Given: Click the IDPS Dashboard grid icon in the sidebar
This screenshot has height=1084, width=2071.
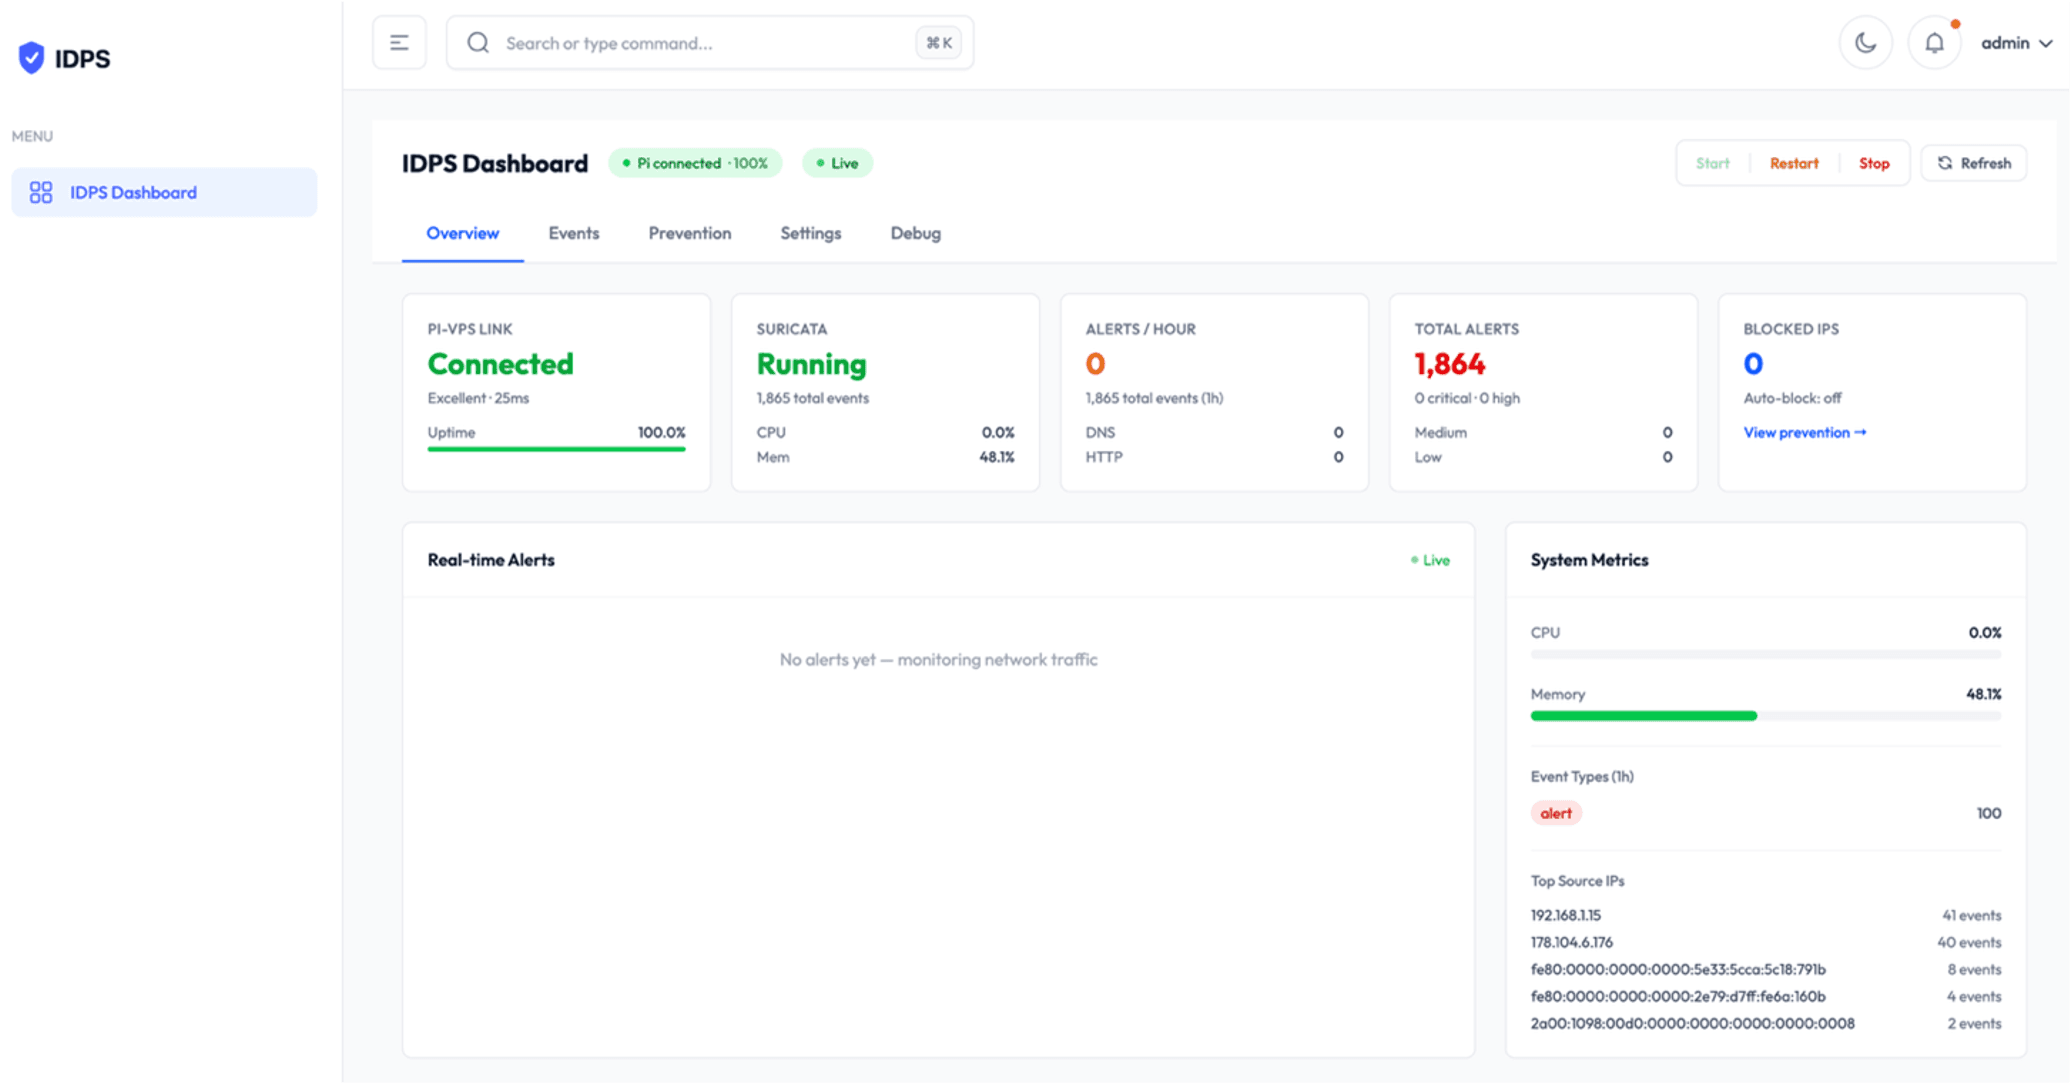Looking at the screenshot, I should [x=41, y=192].
